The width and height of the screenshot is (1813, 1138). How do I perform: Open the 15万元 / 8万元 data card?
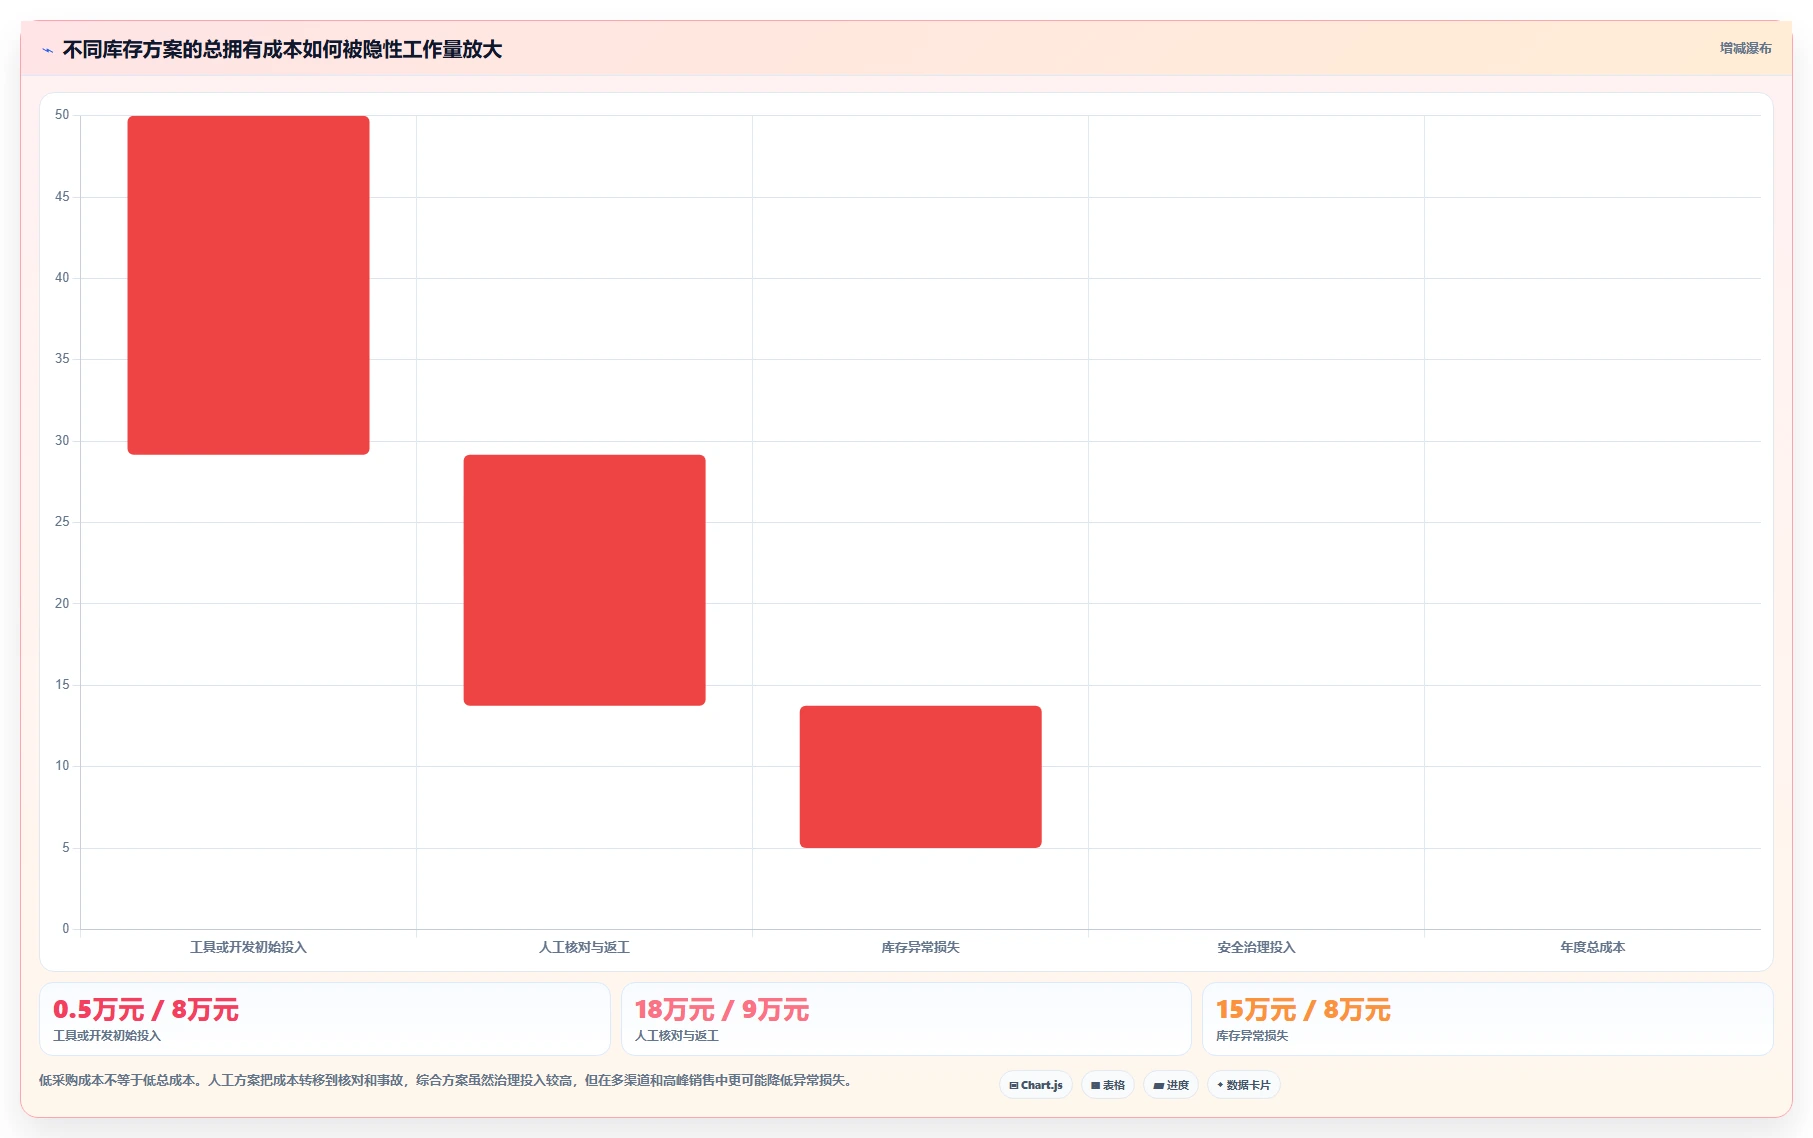1487,1019
